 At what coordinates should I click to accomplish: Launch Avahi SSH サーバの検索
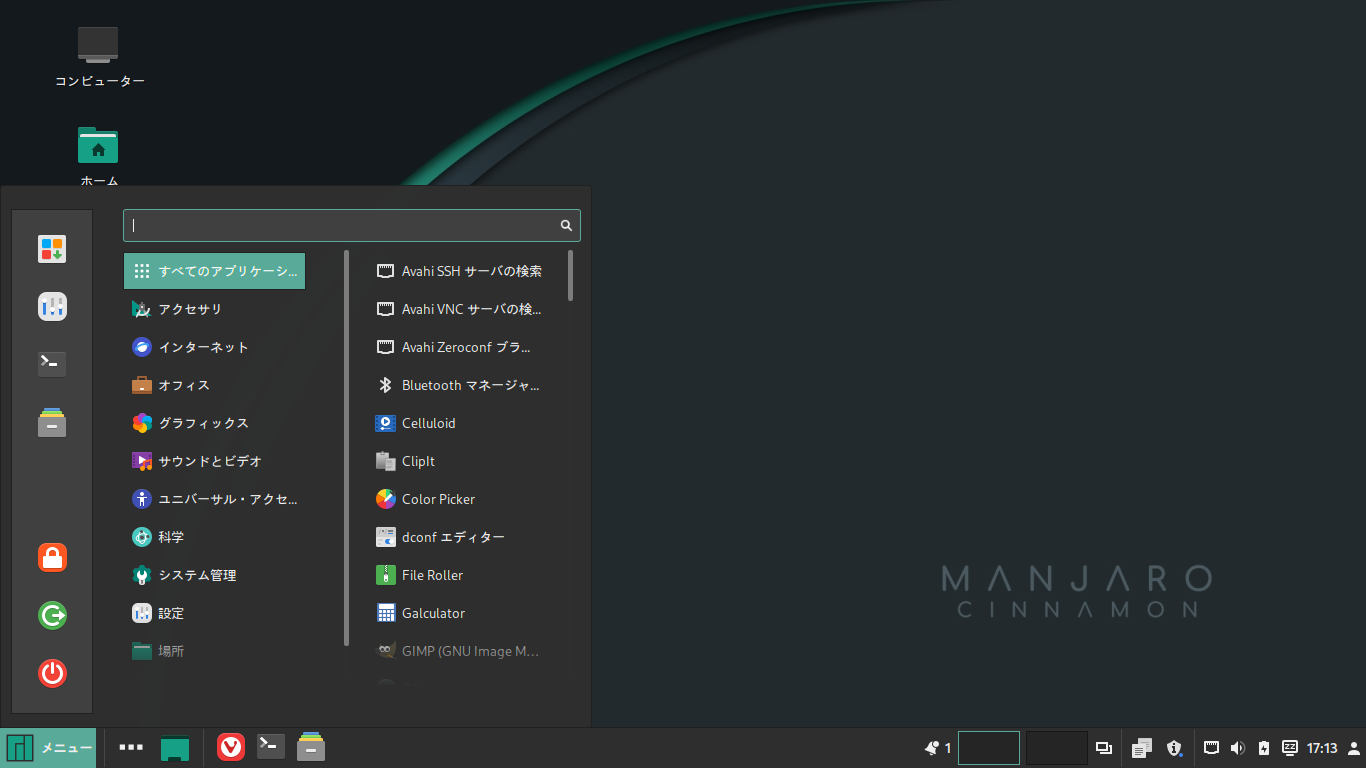460,271
